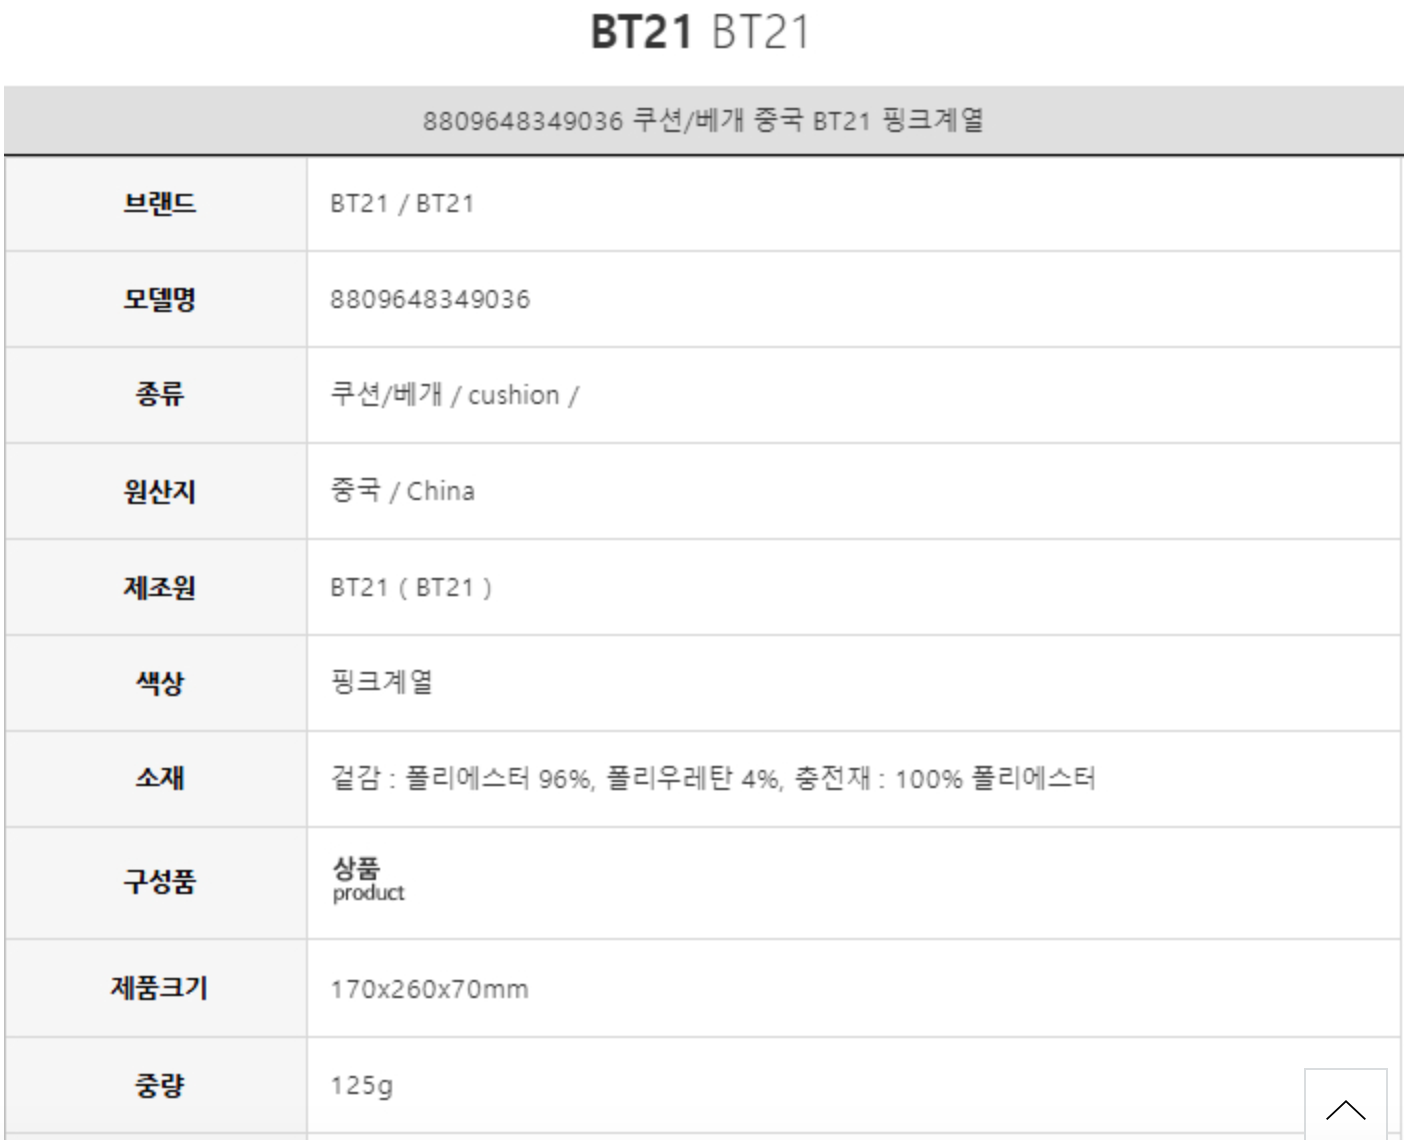Image resolution: width=1404 pixels, height=1140 pixels.
Task: Click the gray product summary header bar
Action: pos(702,121)
